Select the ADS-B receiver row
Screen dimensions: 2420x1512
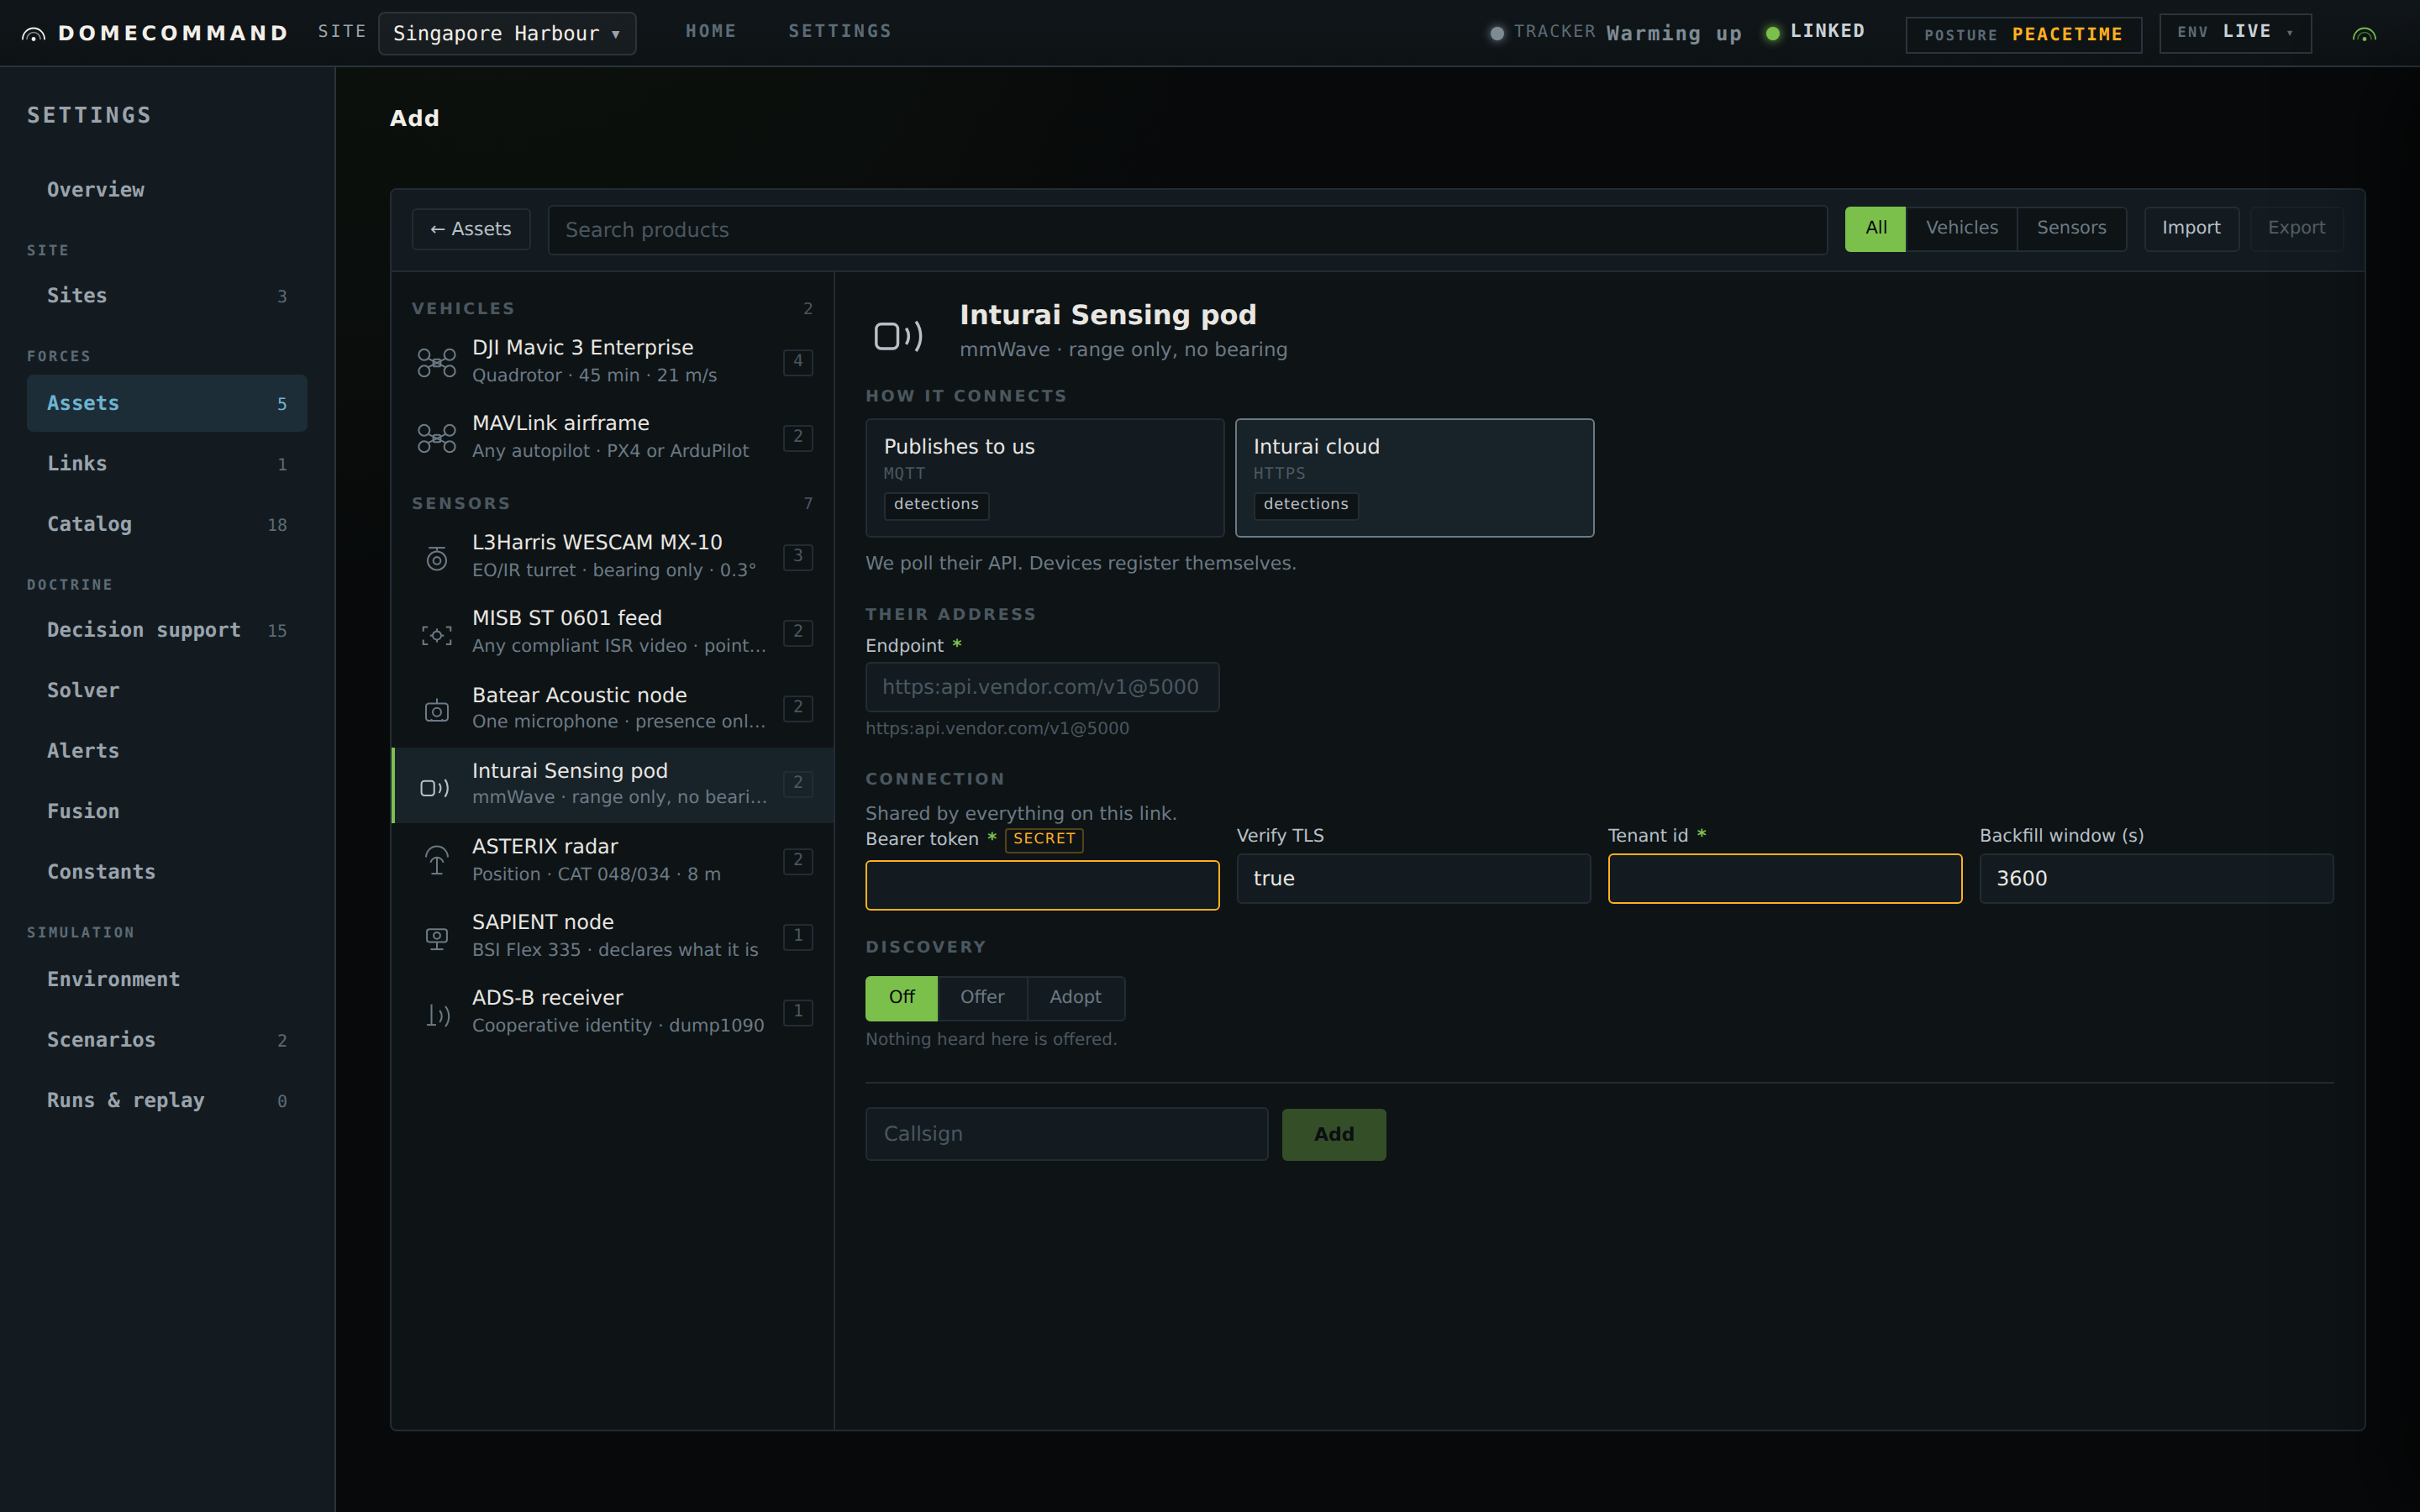tap(613, 1012)
